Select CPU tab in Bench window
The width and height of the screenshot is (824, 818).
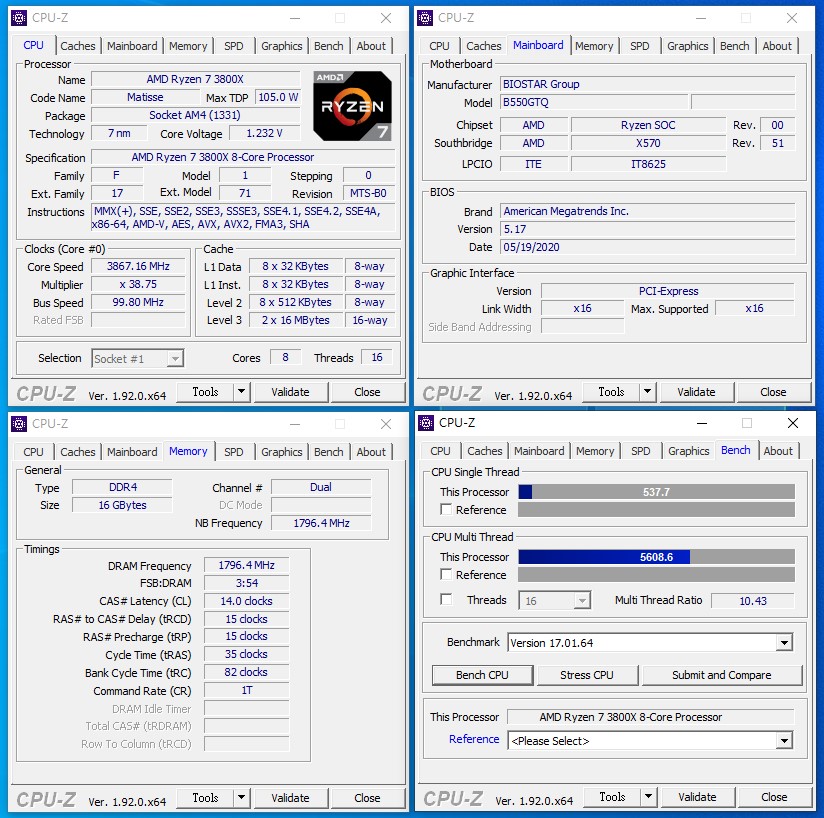(440, 451)
